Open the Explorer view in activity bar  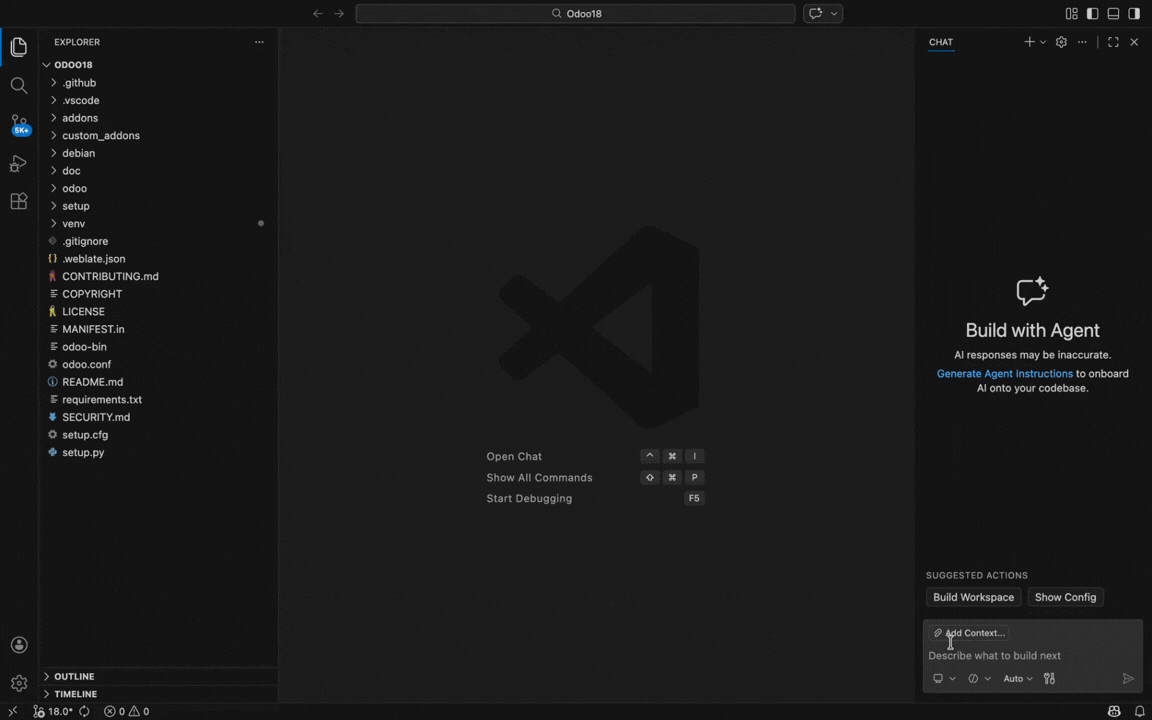[19, 47]
